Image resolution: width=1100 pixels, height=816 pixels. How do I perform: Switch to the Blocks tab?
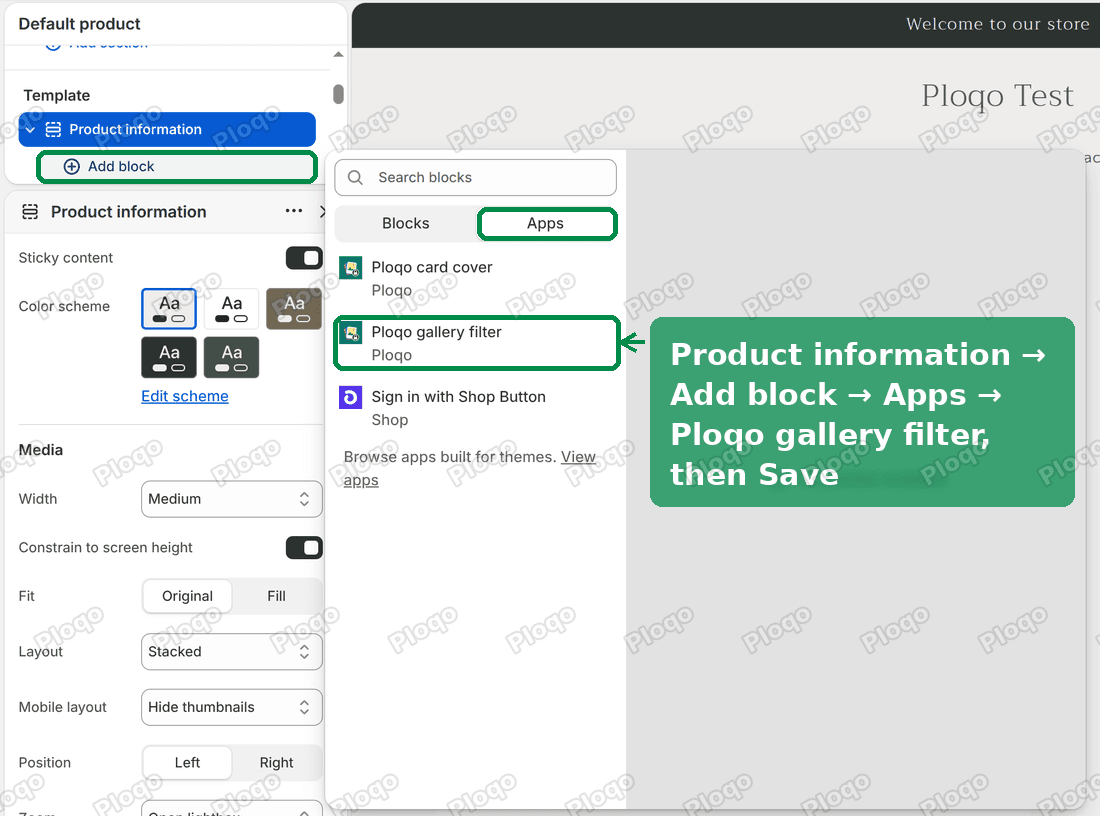[405, 224]
